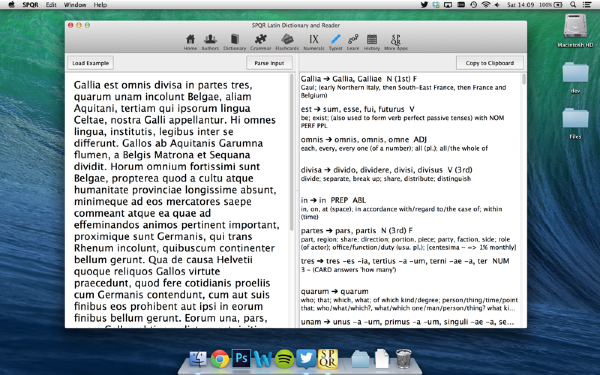Viewport: 600px width, 375px height.
Task: Open the Notification Center
Action: (587, 5)
